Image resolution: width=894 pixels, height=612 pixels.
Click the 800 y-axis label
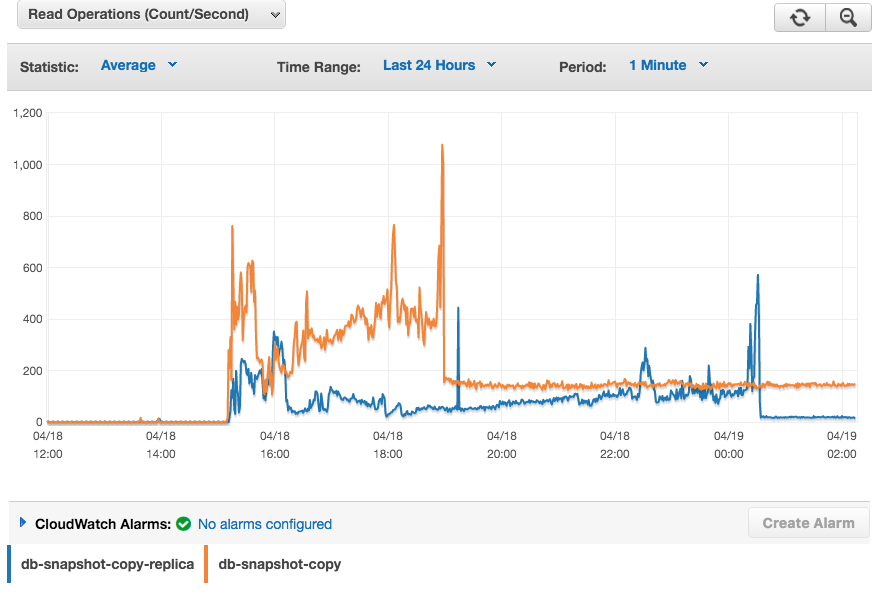coord(32,216)
